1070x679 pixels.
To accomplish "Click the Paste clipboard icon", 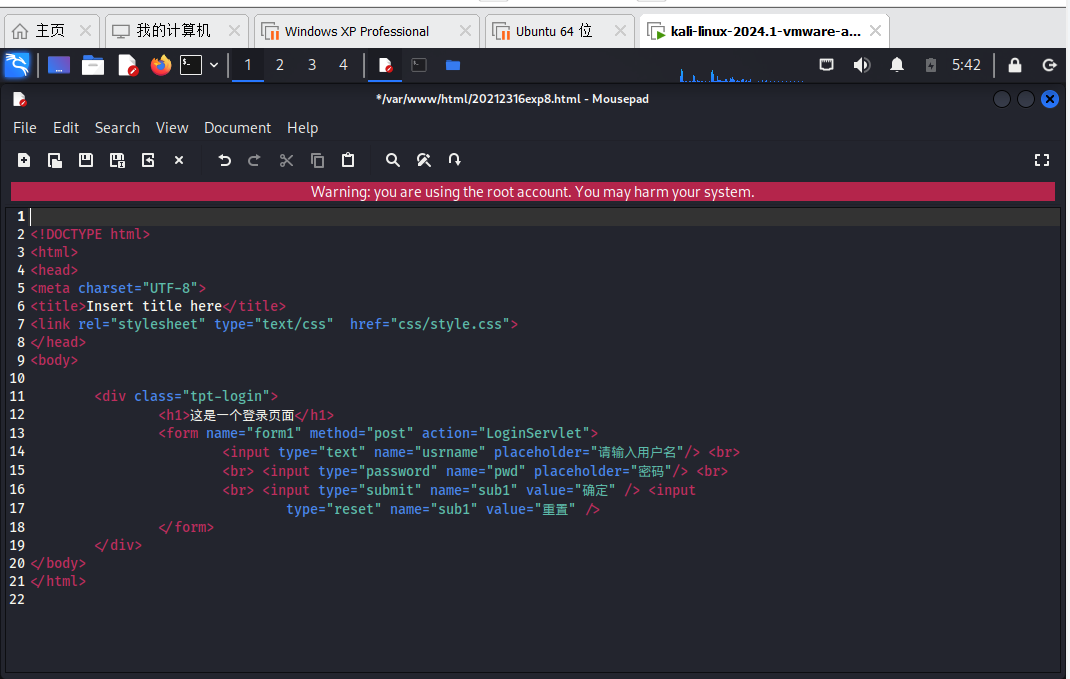I will [x=348, y=160].
